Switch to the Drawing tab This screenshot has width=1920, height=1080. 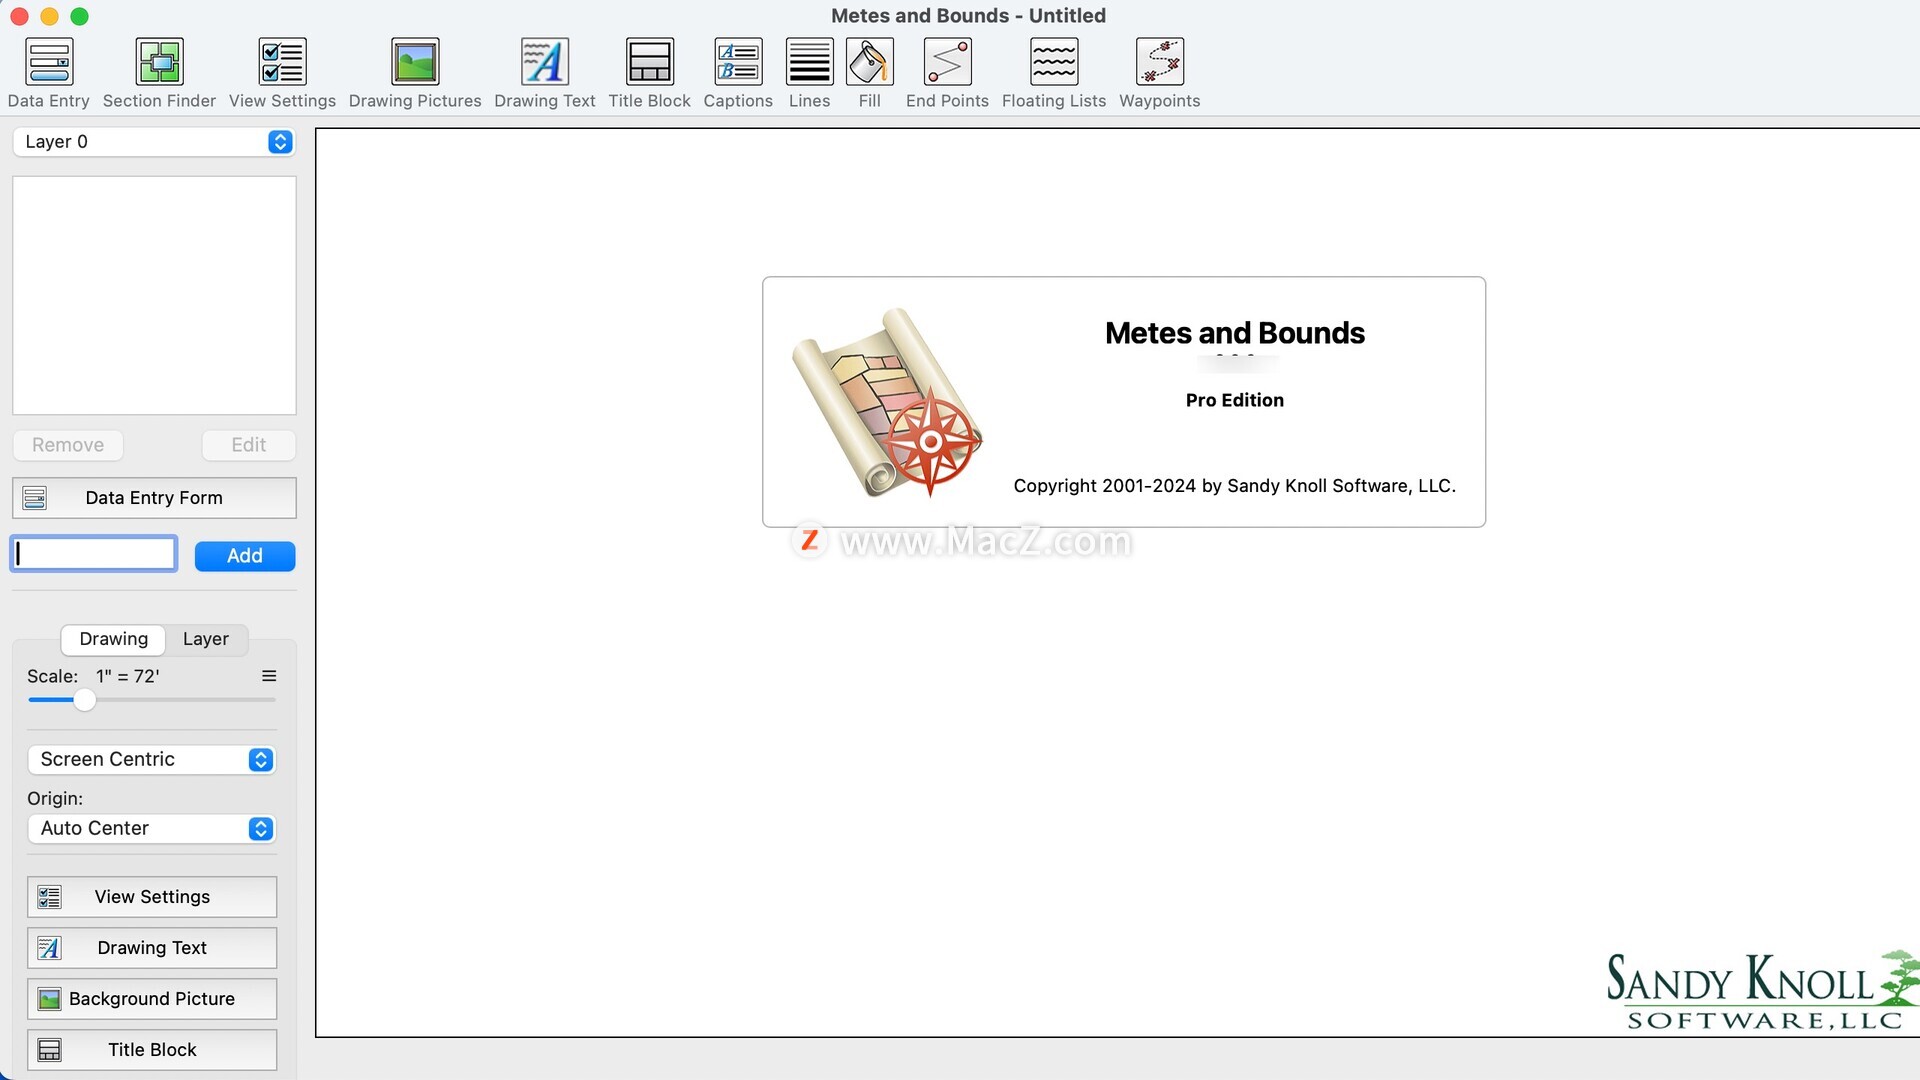coord(113,639)
